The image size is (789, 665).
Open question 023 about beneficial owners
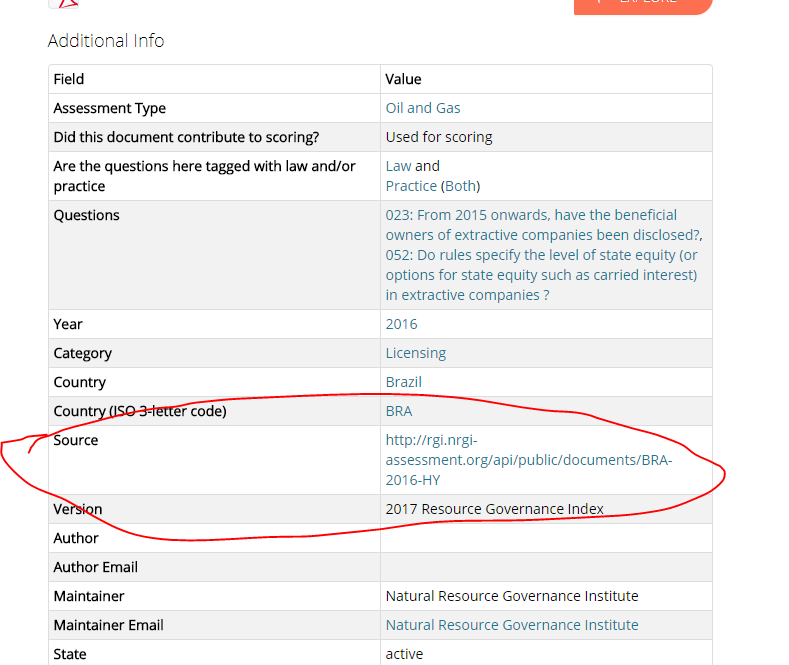(x=543, y=225)
